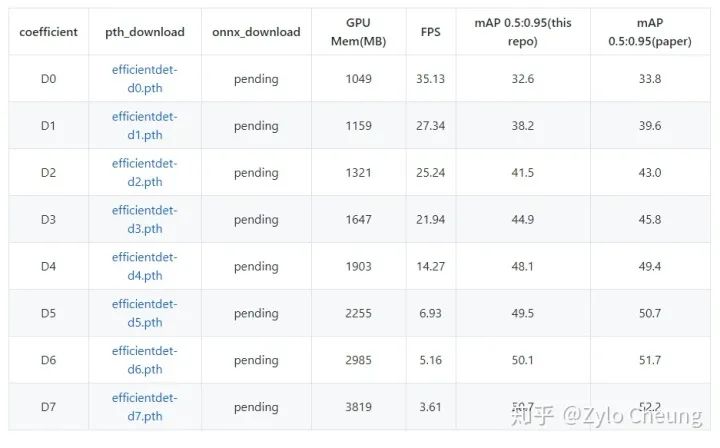The image size is (720, 448).
Task: Click the GPU Mem(MB) header cell
Action: (358, 31)
